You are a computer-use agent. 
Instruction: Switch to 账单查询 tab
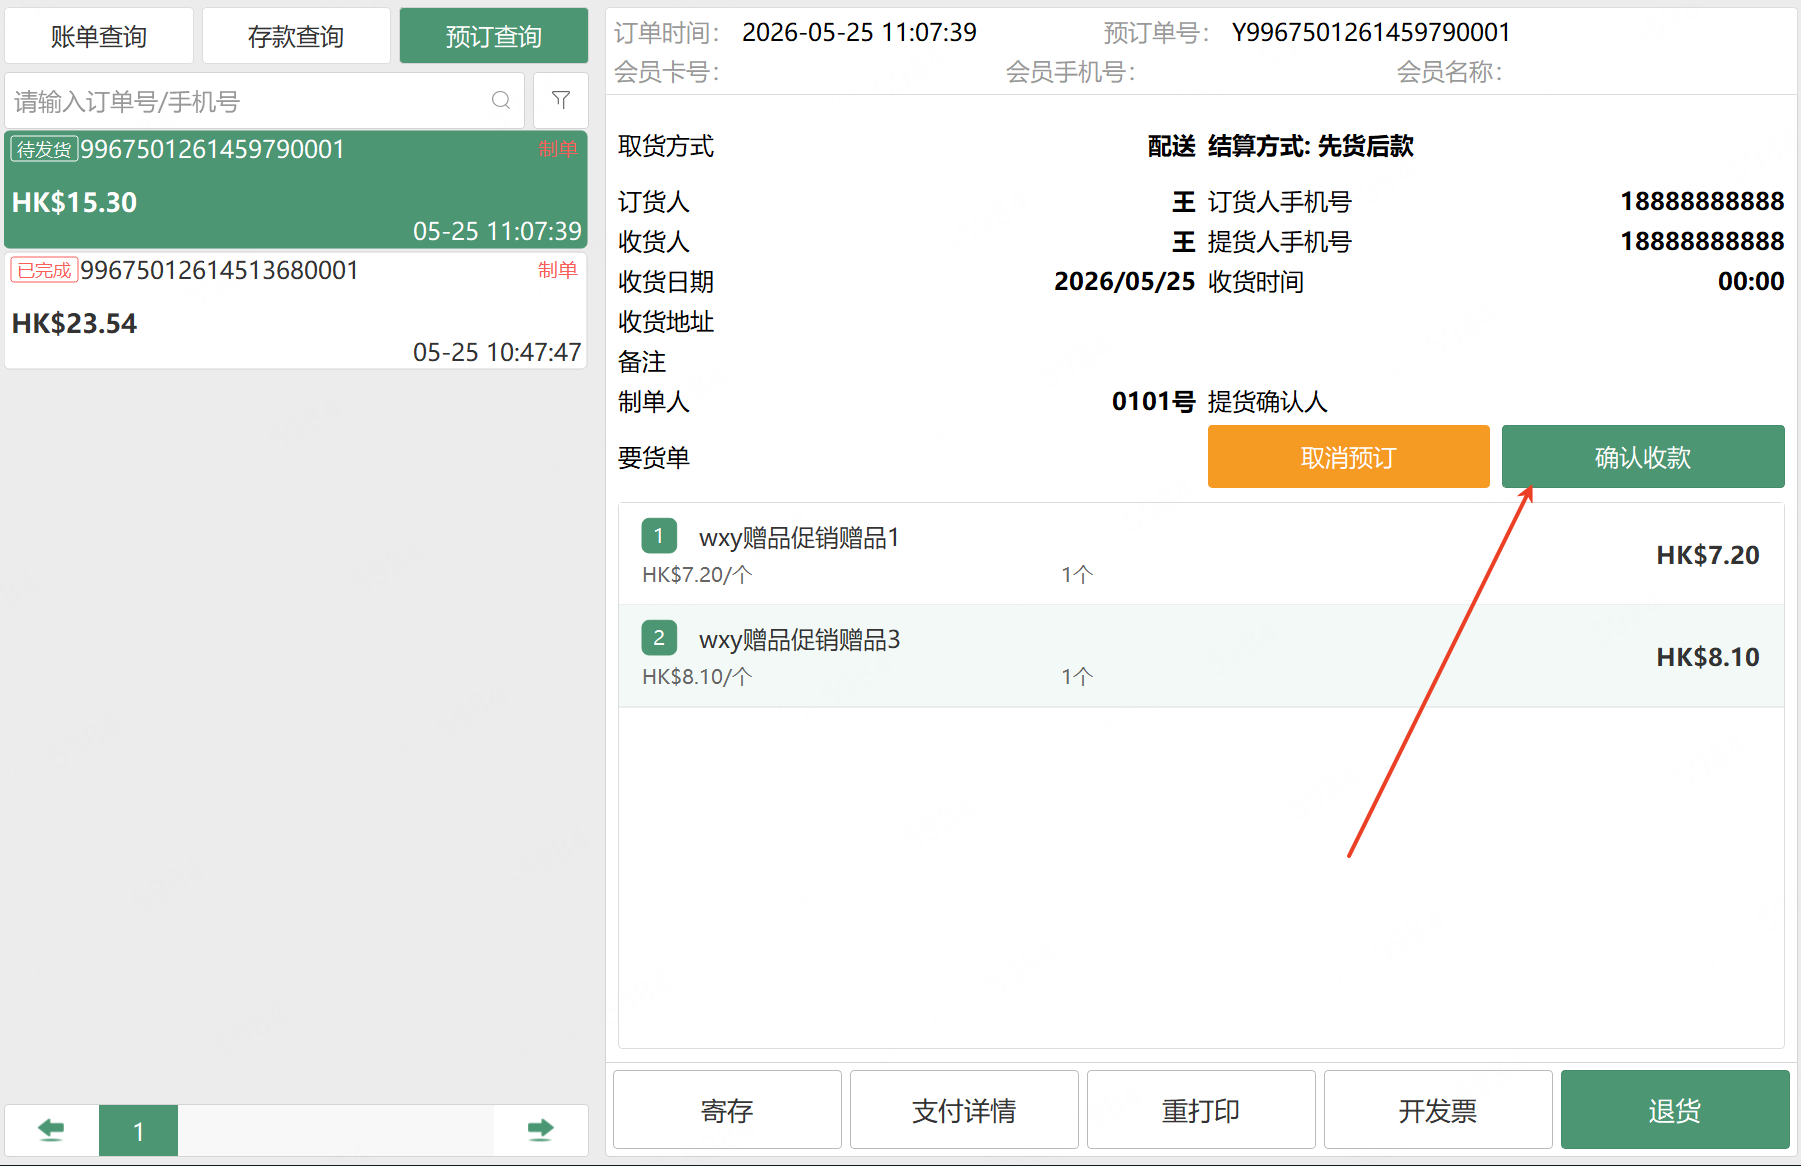pyautogui.click(x=99, y=36)
